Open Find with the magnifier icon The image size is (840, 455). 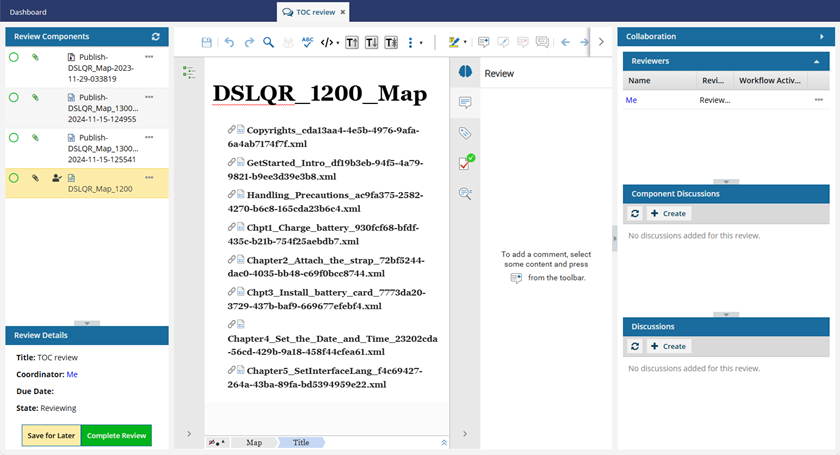coord(269,43)
